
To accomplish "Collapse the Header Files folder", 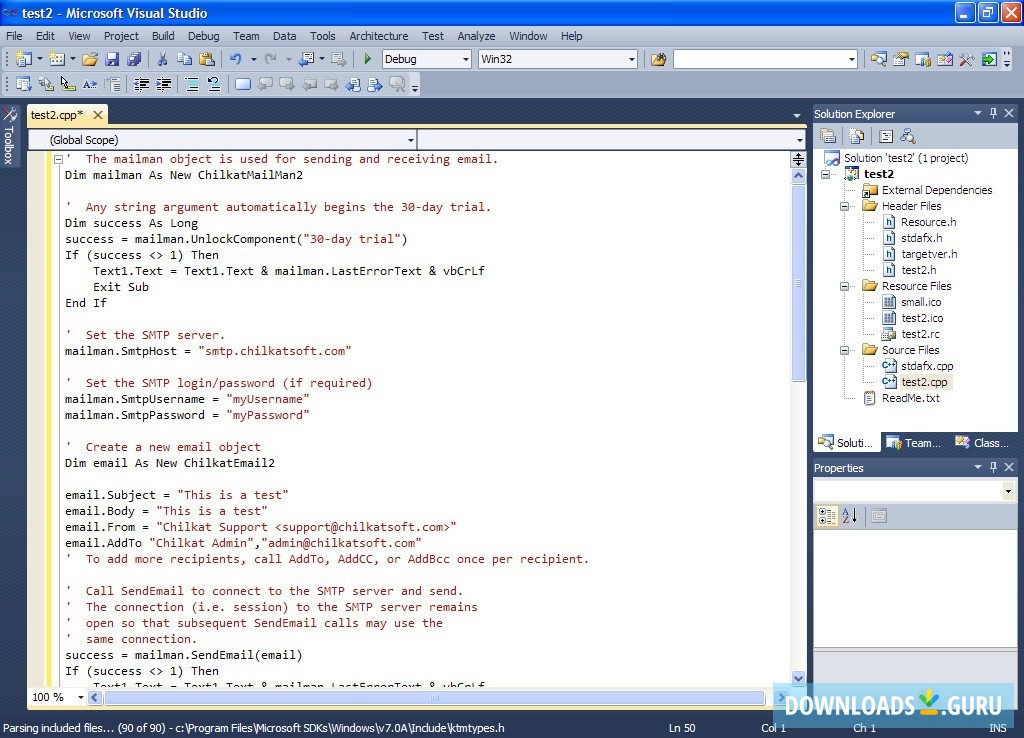I will 844,206.
